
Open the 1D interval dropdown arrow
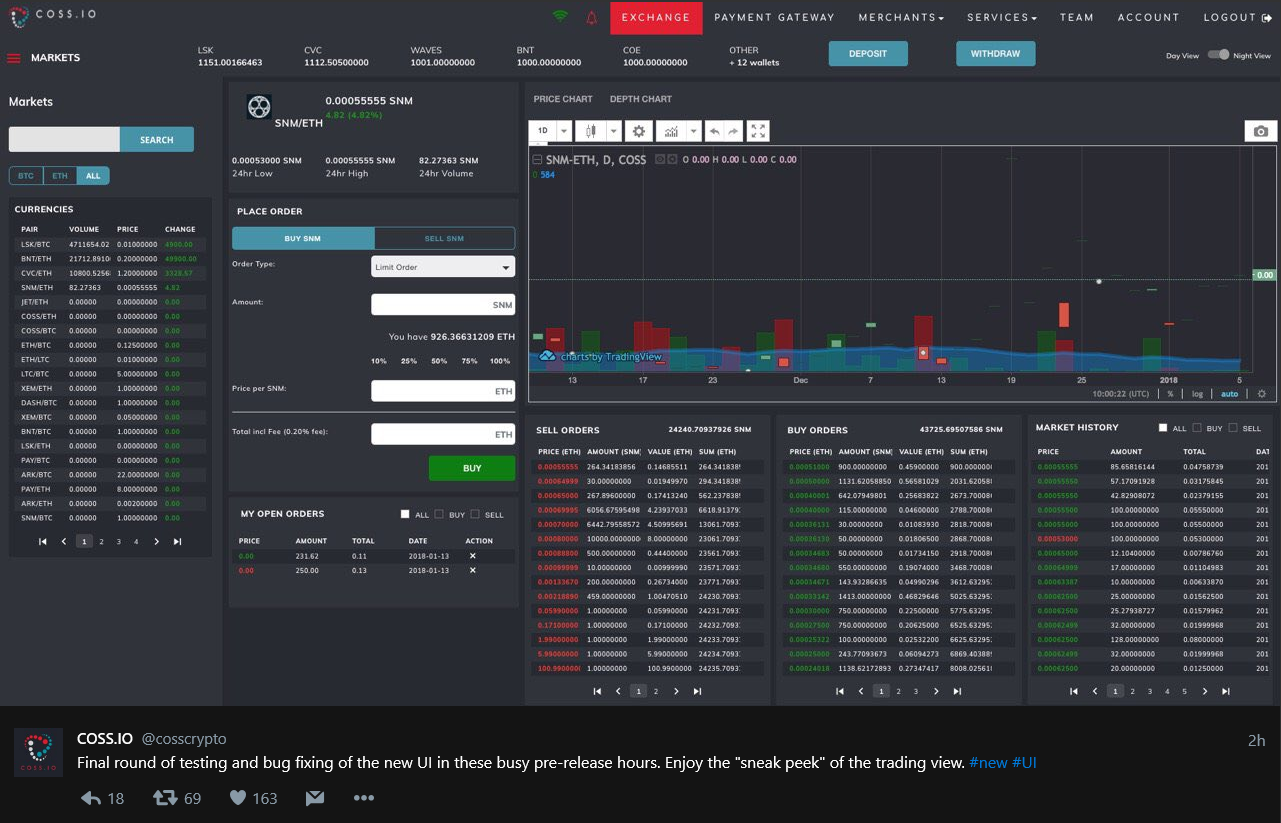pos(564,131)
